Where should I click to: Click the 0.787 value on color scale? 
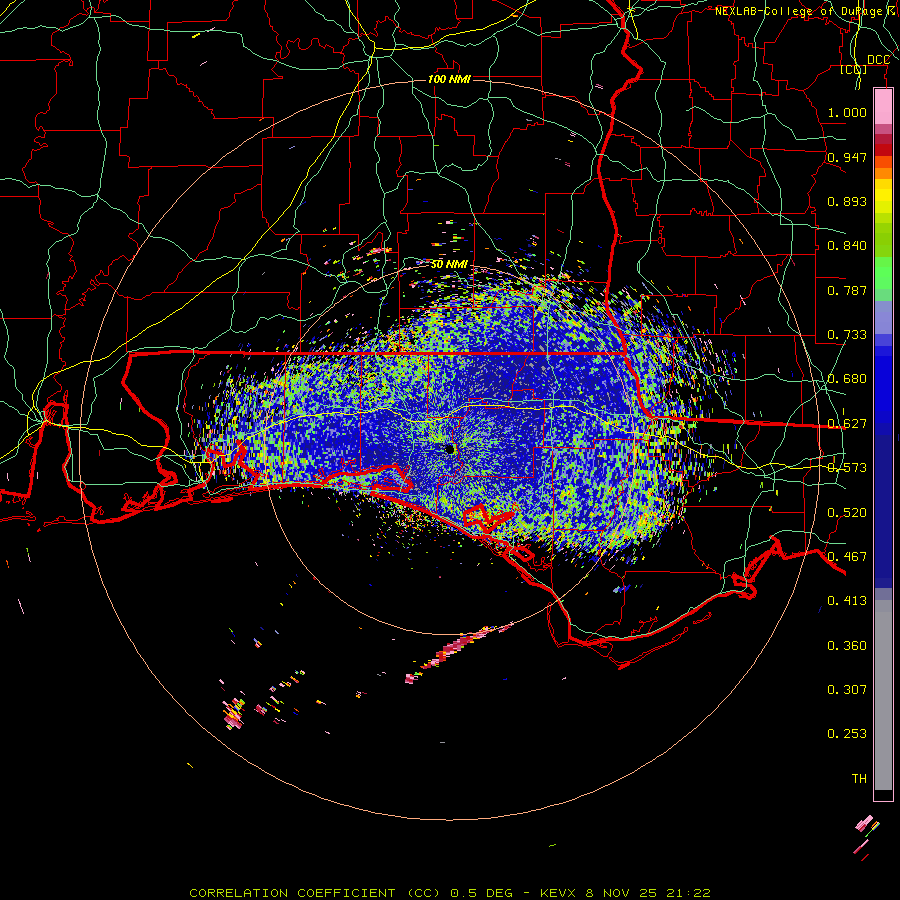(x=847, y=290)
